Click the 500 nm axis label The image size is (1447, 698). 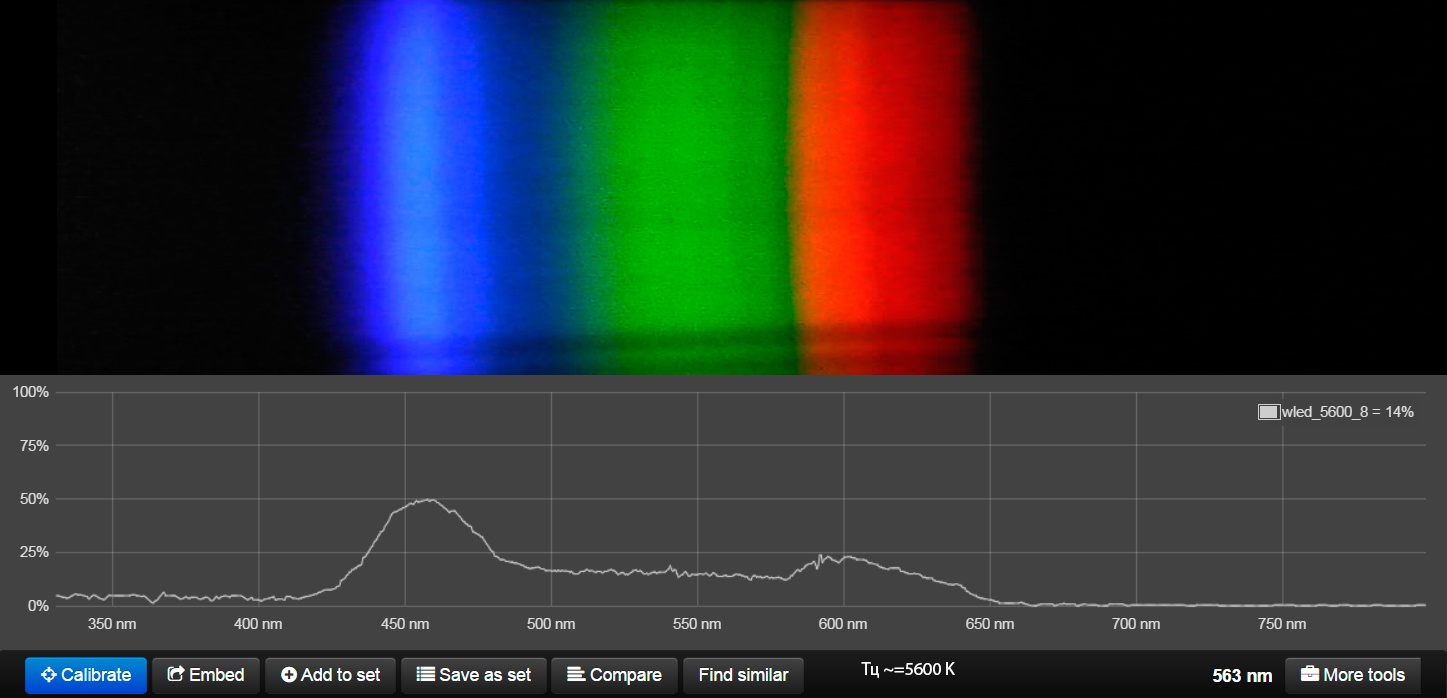[x=551, y=624]
